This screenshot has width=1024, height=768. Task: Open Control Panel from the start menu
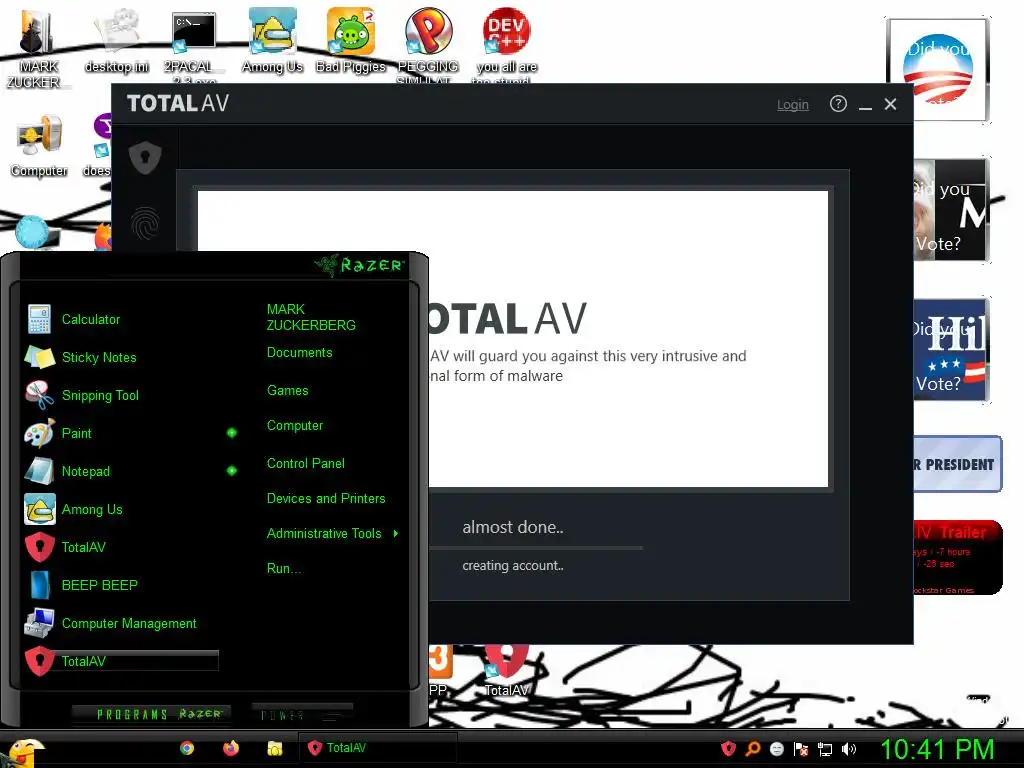pos(306,464)
